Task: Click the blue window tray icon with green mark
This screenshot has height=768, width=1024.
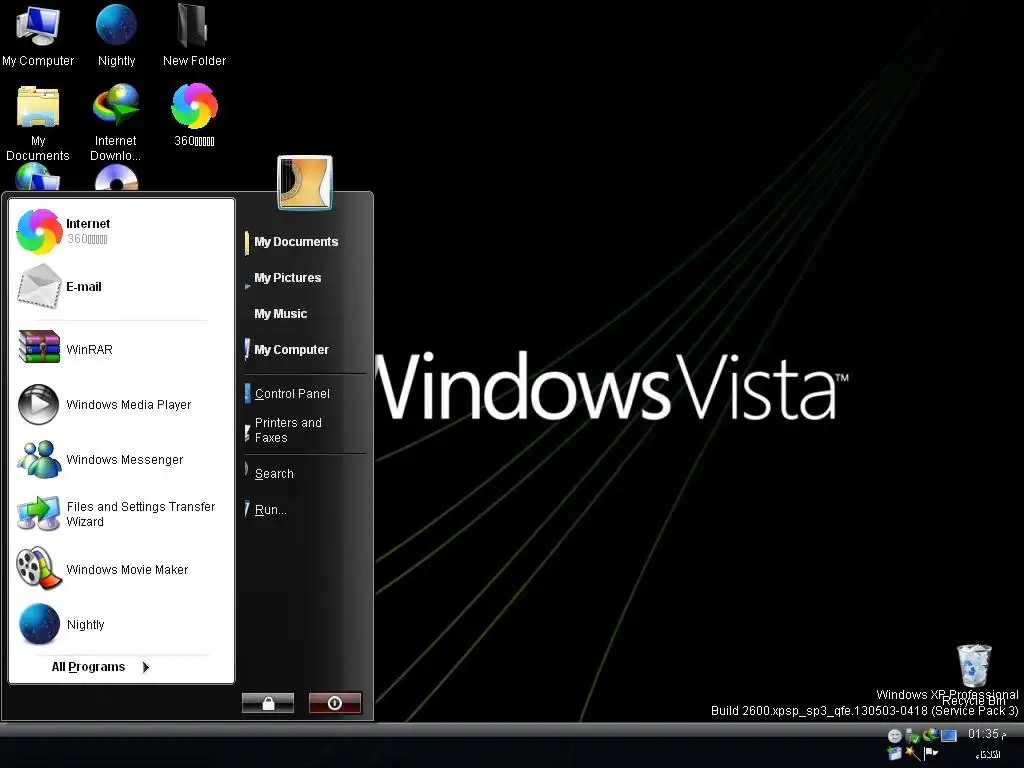Action: click(x=895, y=753)
